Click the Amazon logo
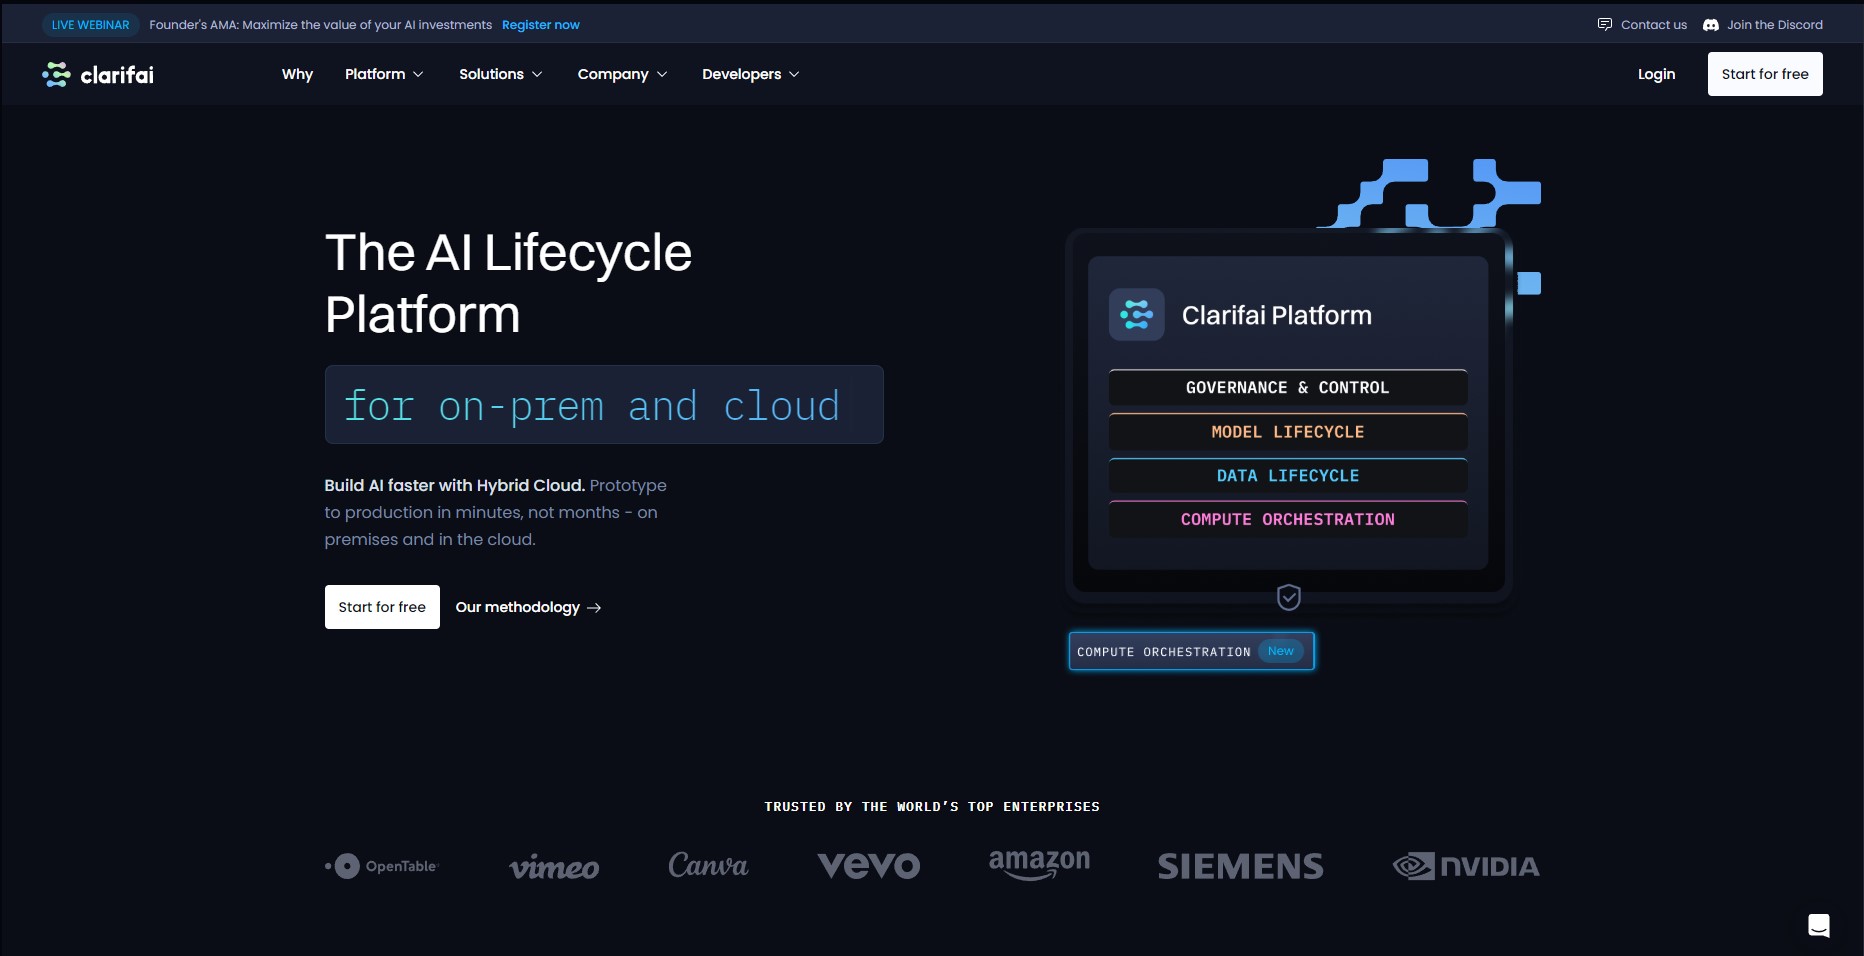 (1039, 864)
